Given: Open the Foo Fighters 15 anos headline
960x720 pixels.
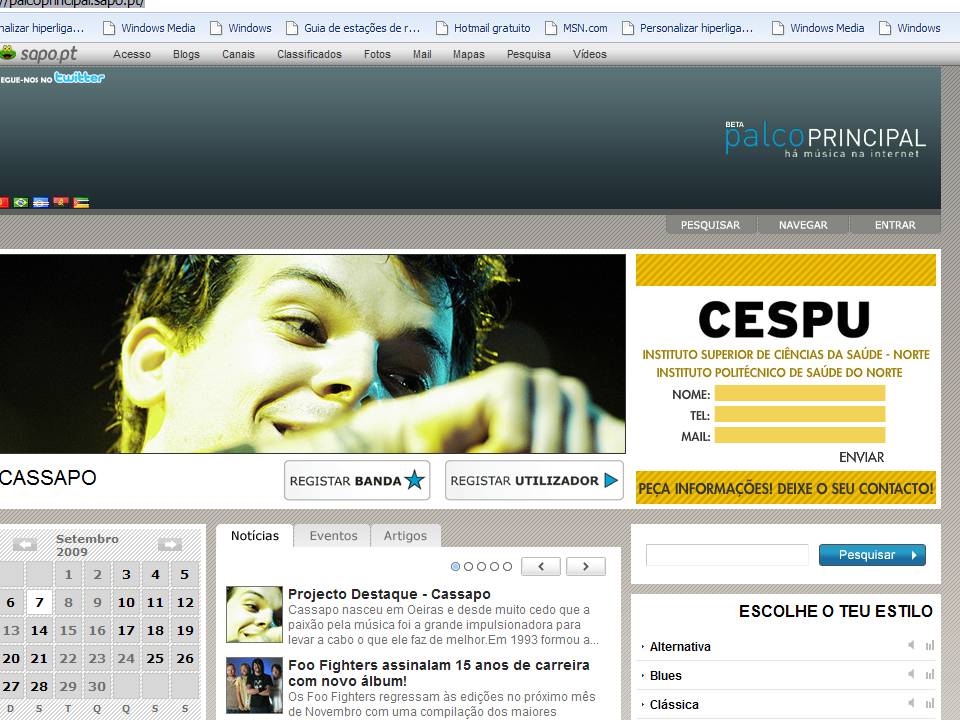Looking at the screenshot, I should [x=439, y=673].
